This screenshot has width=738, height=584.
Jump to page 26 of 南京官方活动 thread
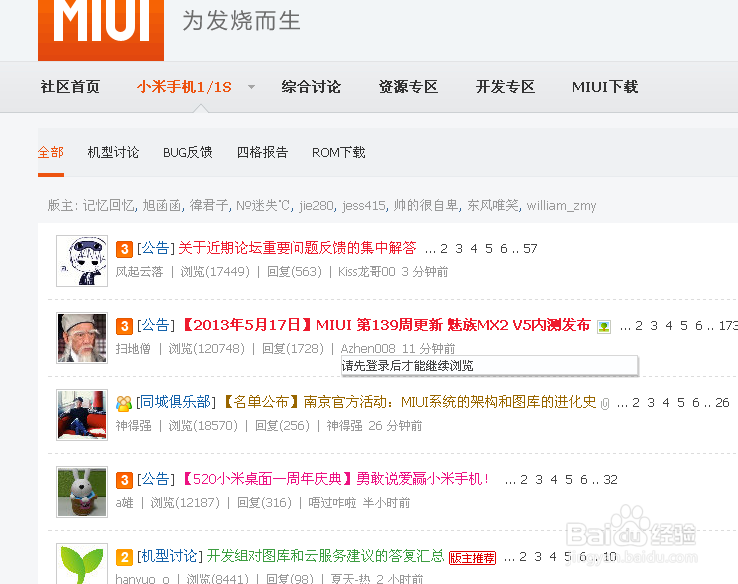[x=722, y=403]
